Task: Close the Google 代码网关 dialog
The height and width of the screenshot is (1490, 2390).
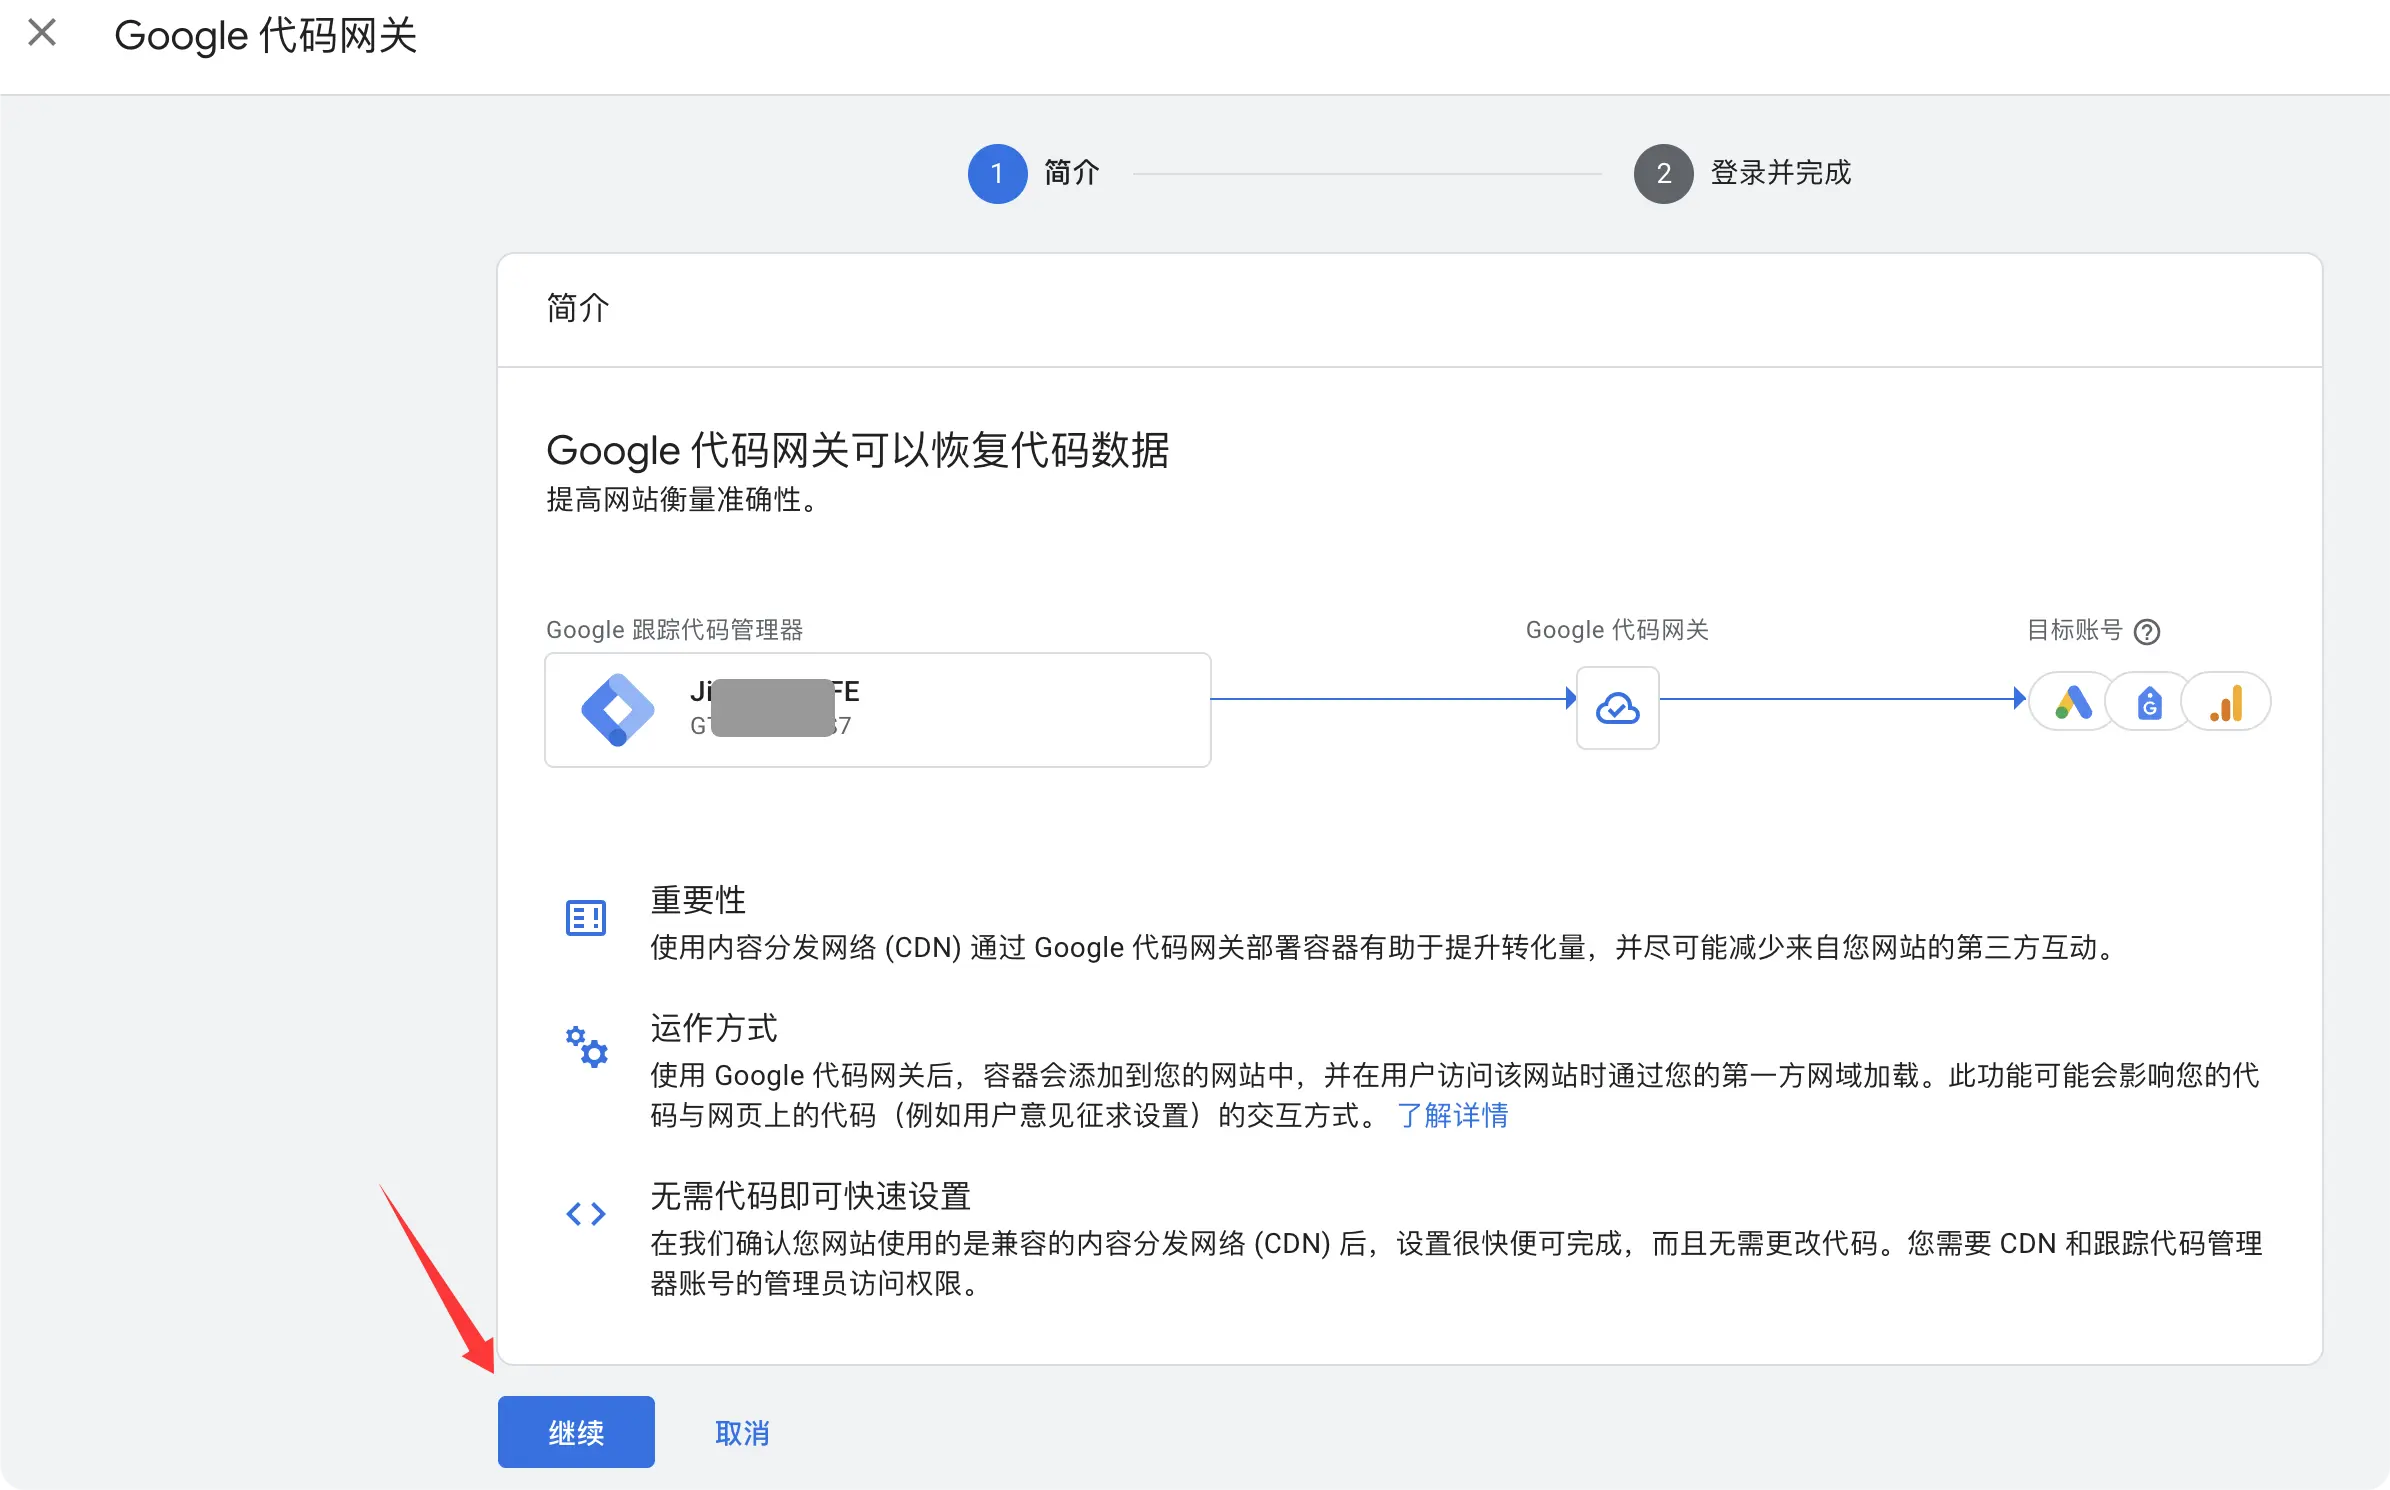Action: point(42,33)
